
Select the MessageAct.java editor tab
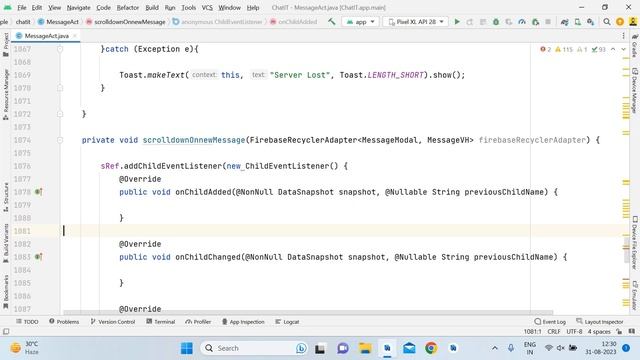tap(46, 36)
